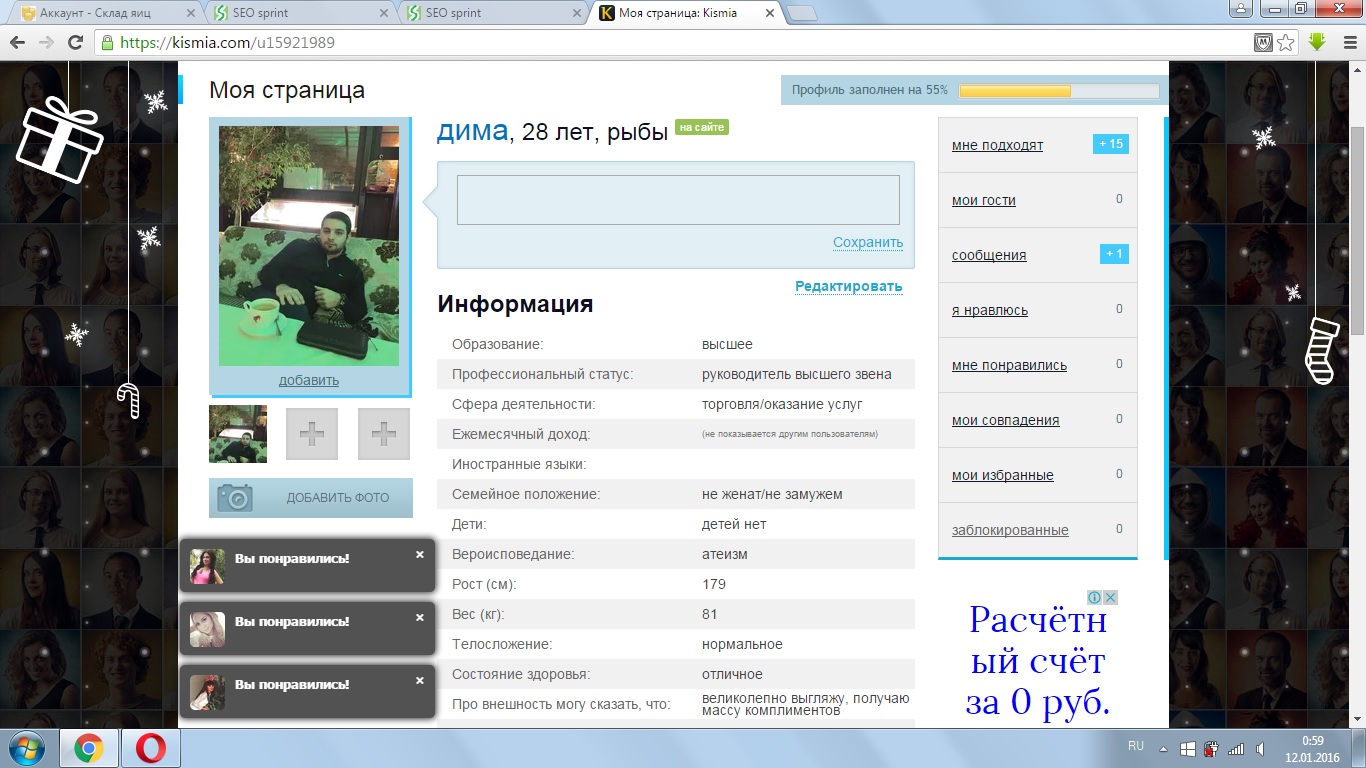Click the avatar in the topmost notification
Image resolution: width=1366 pixels, height=768 pixels.
coord(207,567)
